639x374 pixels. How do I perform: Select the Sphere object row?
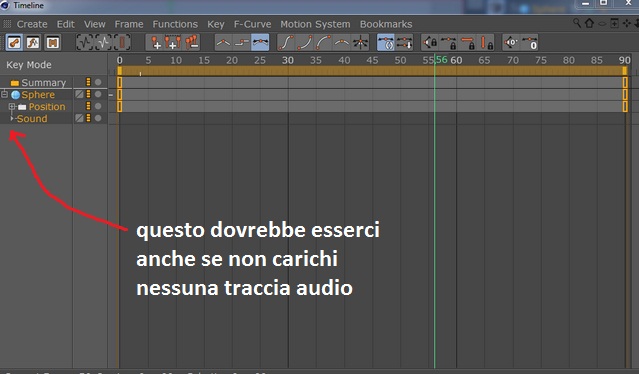pos(38,95)
